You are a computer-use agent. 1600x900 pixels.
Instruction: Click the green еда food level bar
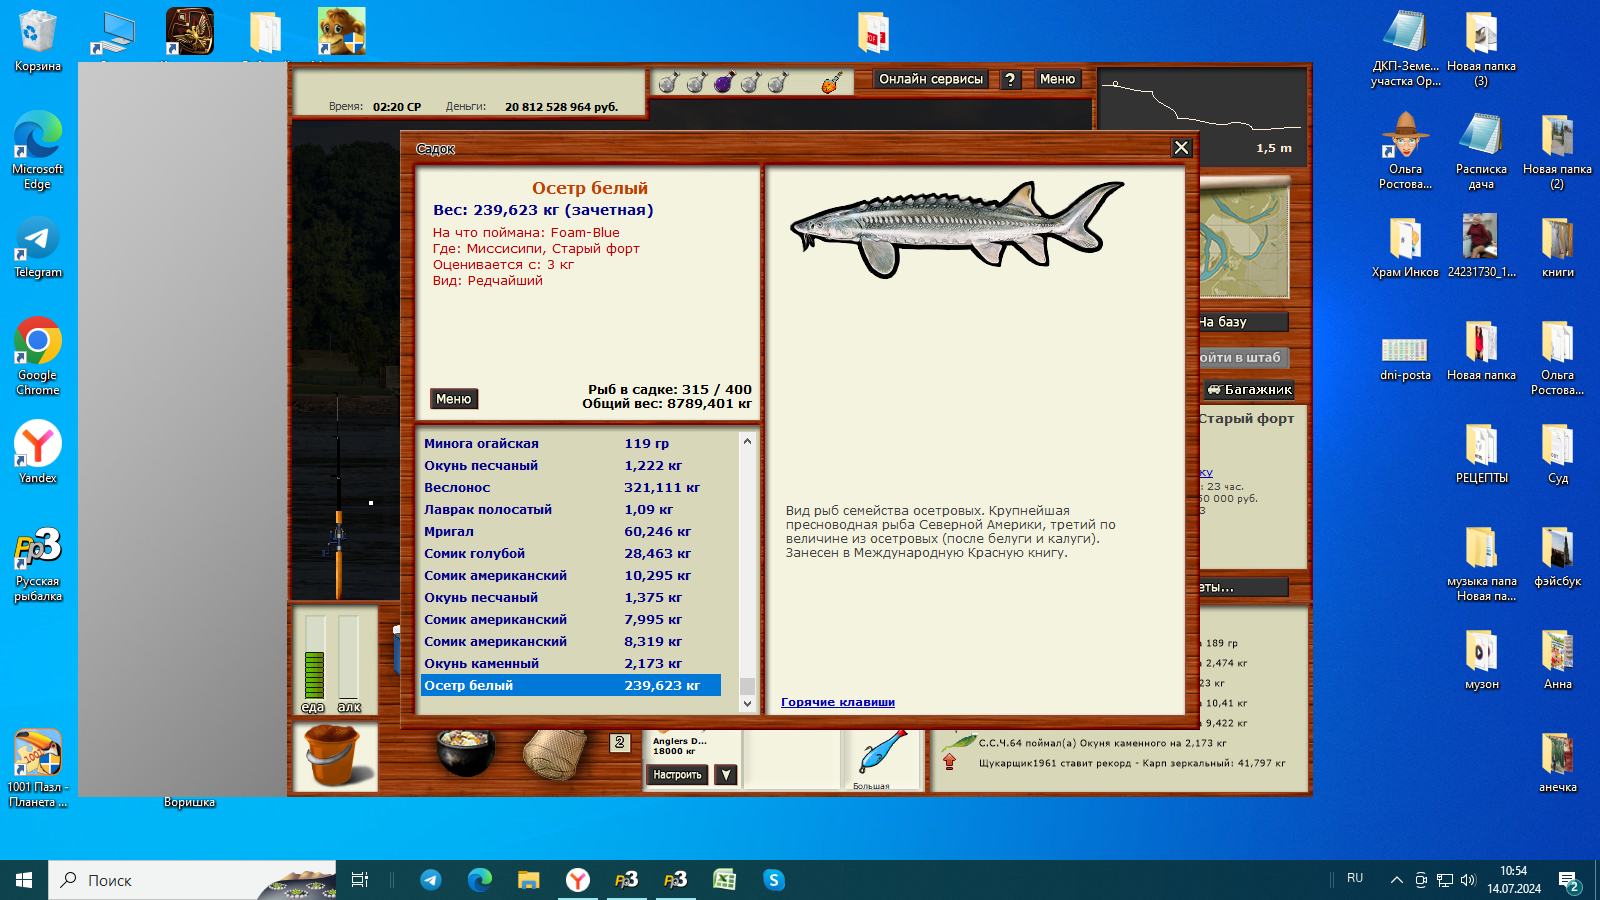(314, 658)
